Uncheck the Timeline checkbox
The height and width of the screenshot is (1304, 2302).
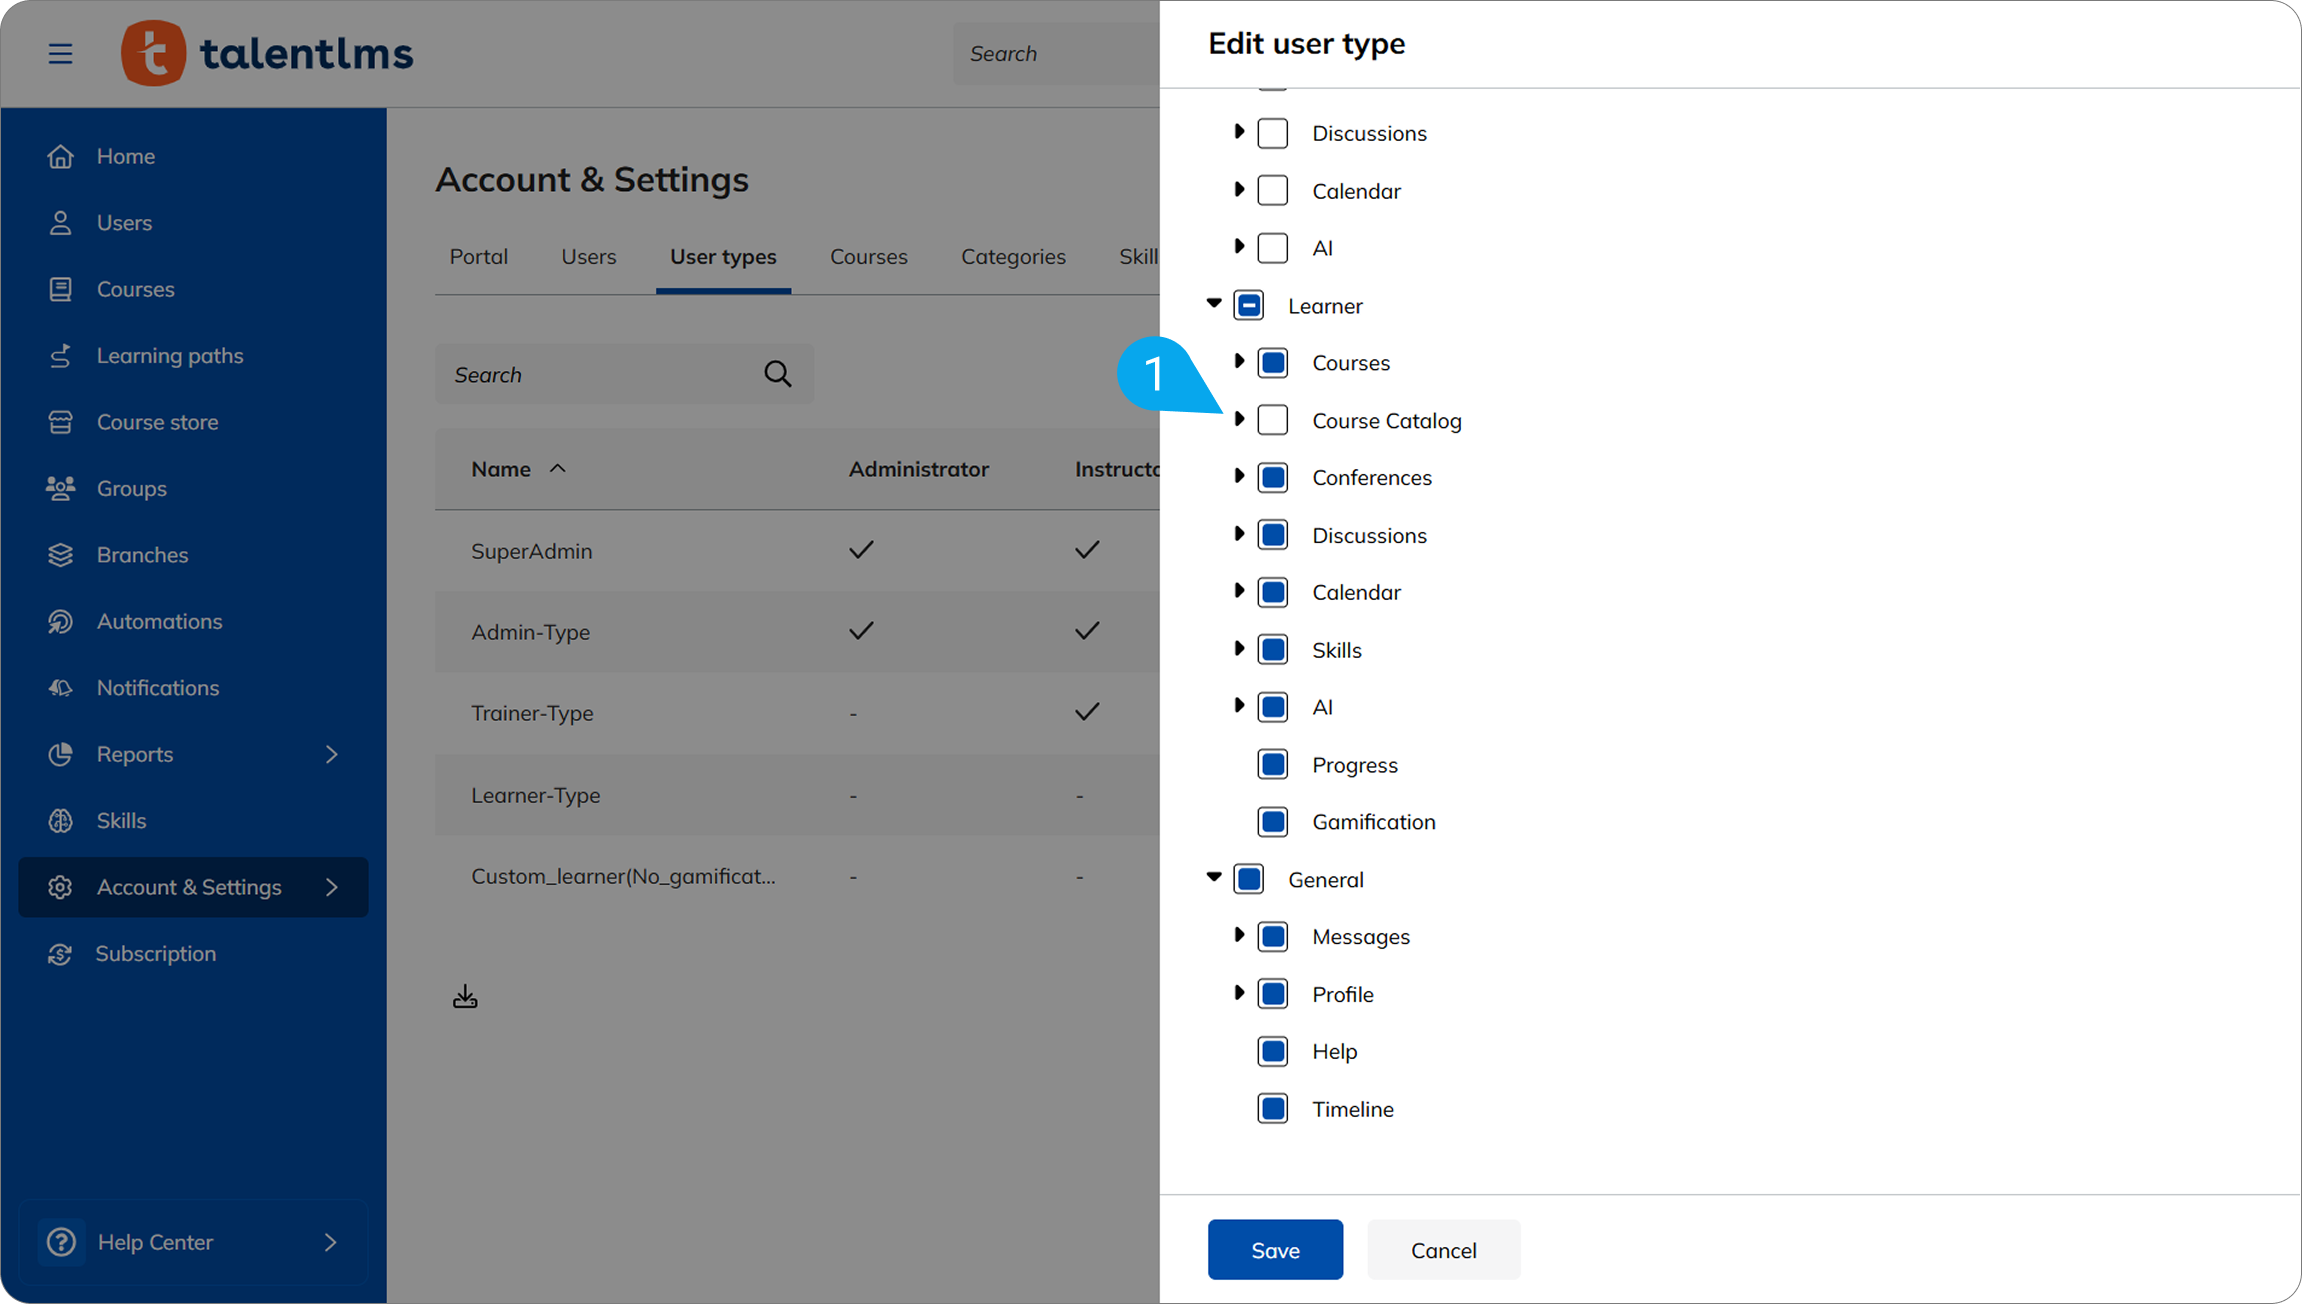[x=1272, y=1109]
